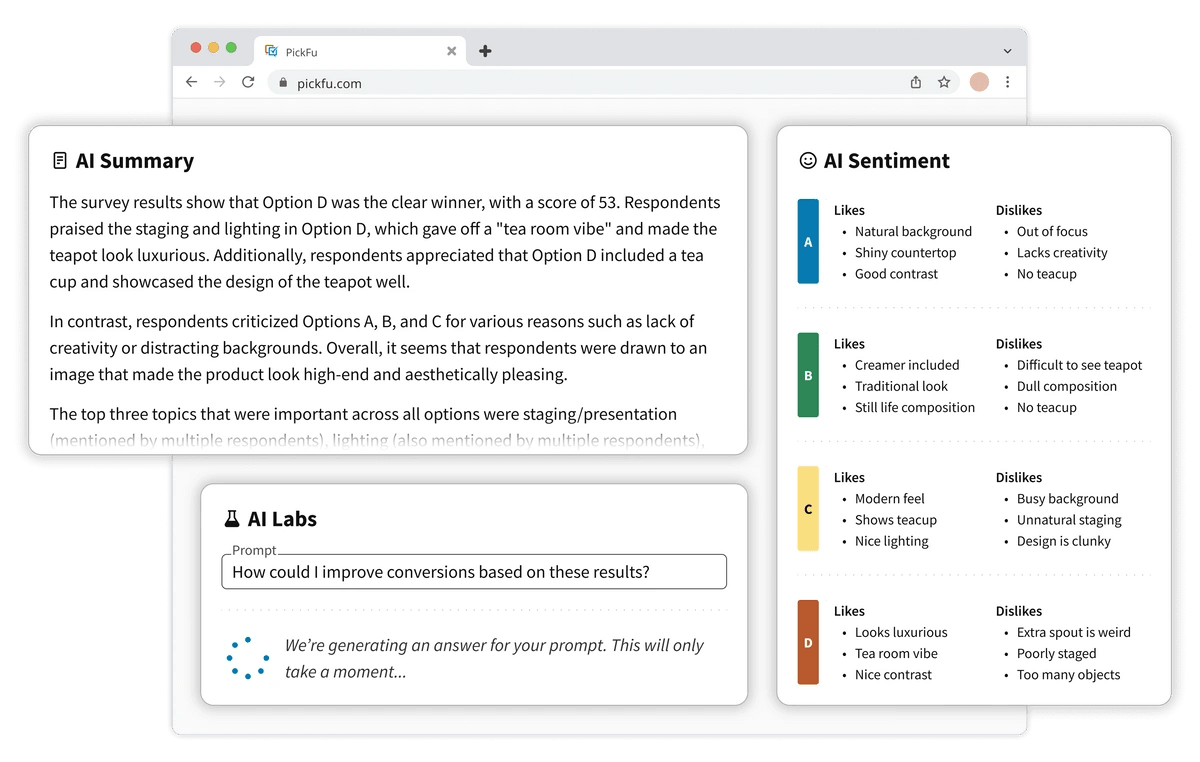Select Option A's blue badge
Viewport: 1200px width, 762px height.
coord(808,241)
